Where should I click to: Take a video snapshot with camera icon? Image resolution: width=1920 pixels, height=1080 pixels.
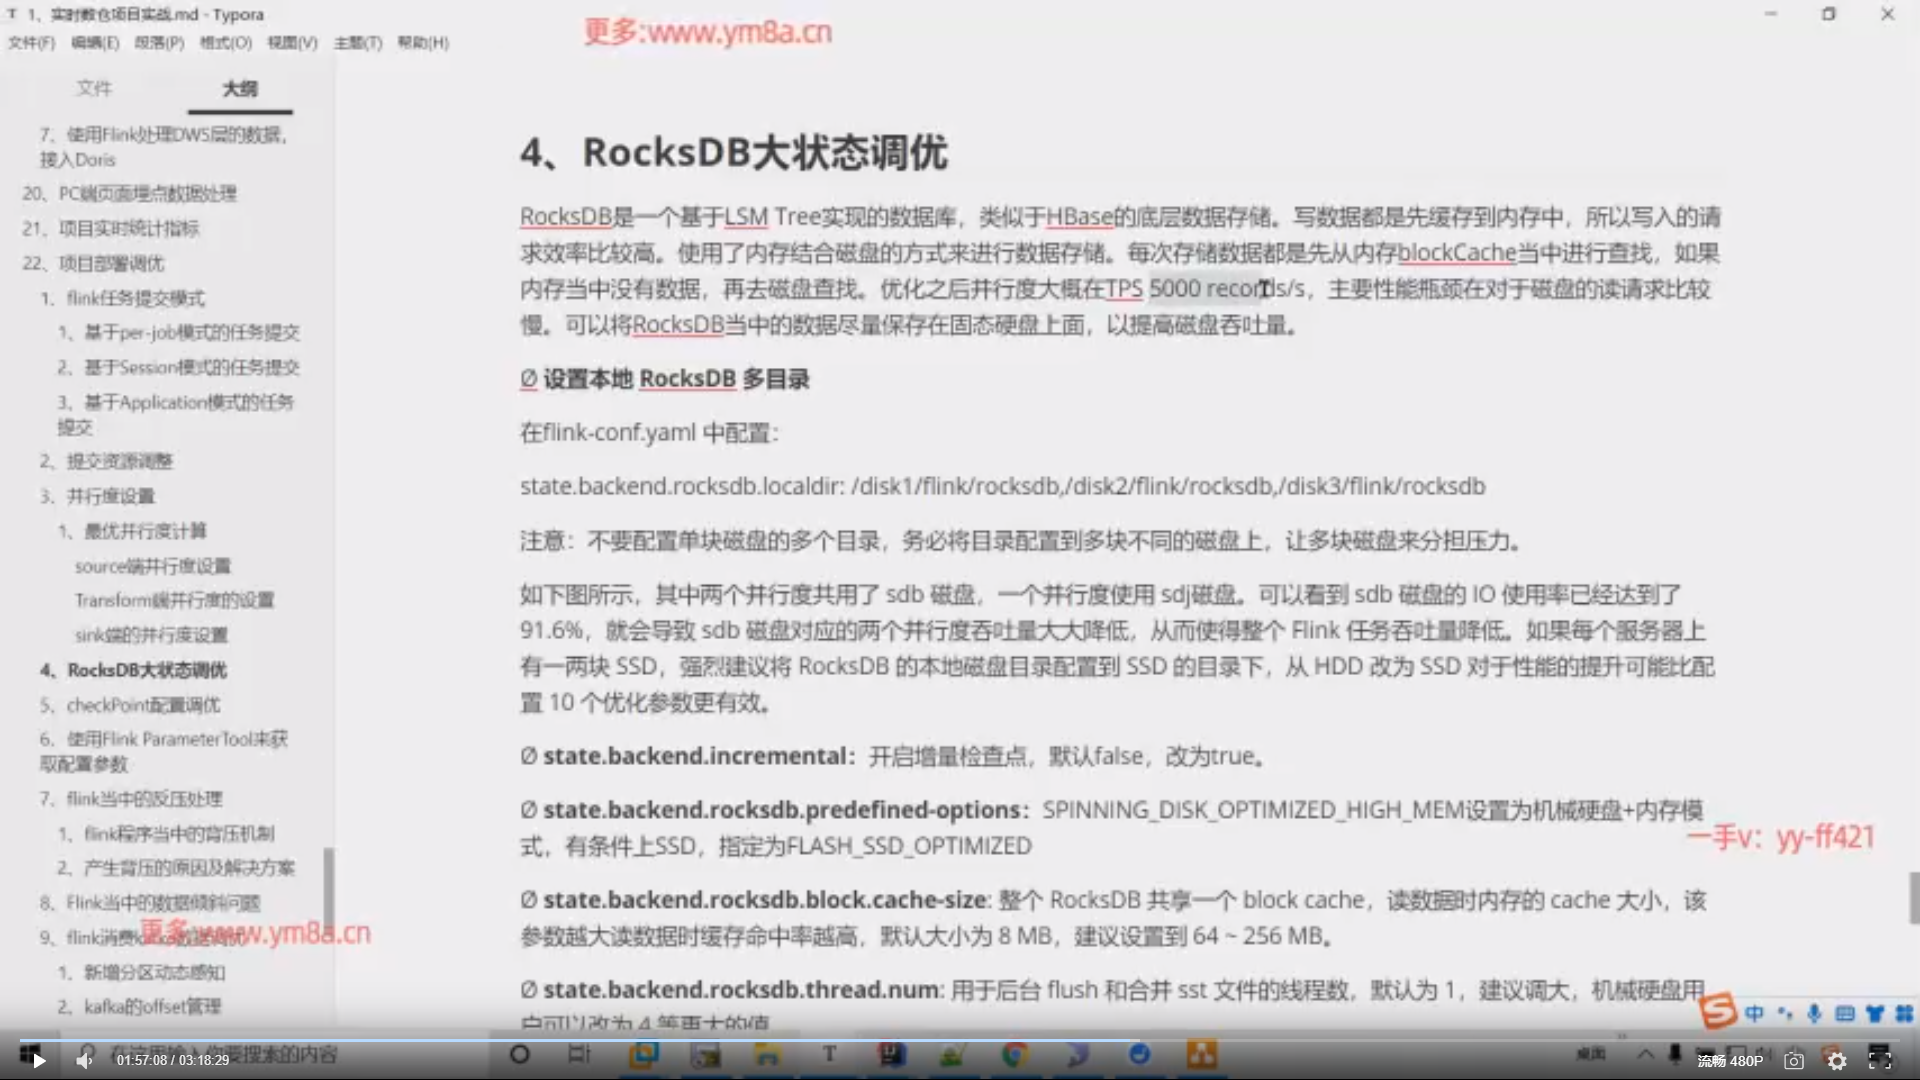pyautogui.click(x=1794, y=1061)
